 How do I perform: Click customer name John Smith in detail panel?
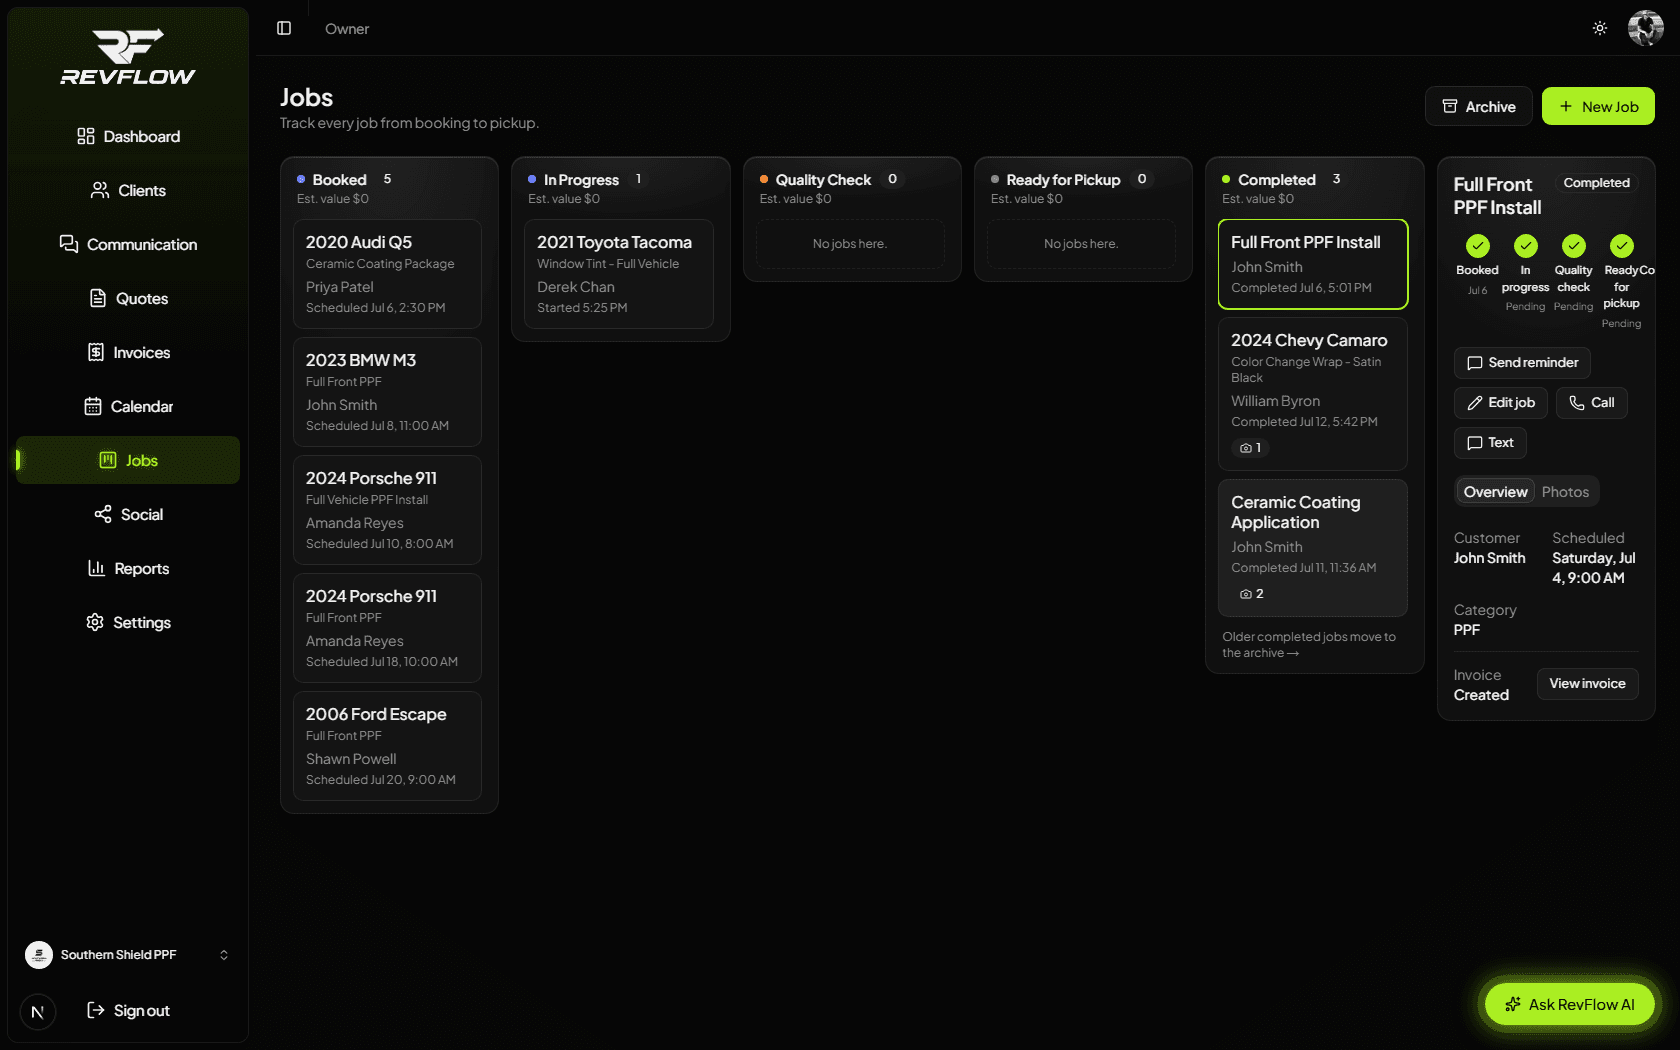click(1489, 558)
